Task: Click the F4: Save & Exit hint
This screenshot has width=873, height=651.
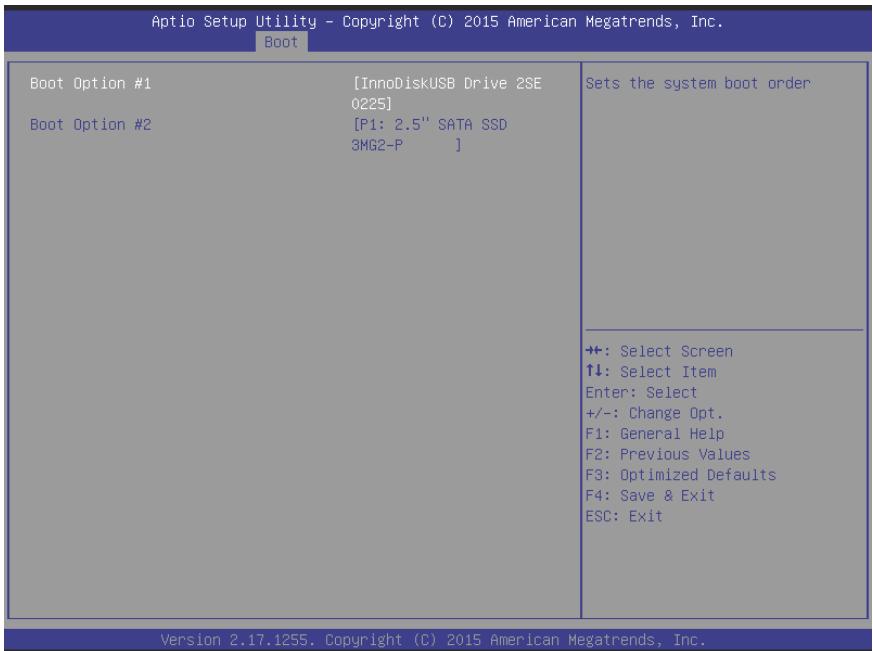Action: pyautogui.click(x=650, y=496)
